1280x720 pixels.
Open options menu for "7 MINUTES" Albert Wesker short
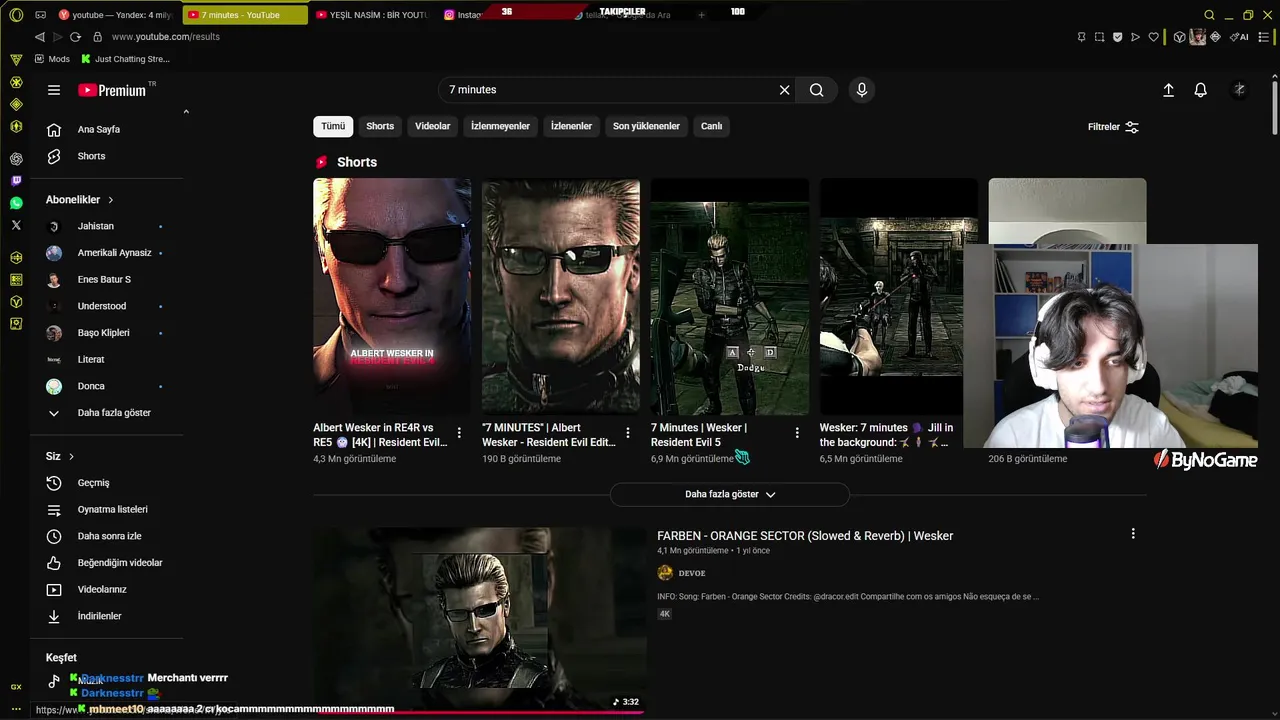[628, 433]
